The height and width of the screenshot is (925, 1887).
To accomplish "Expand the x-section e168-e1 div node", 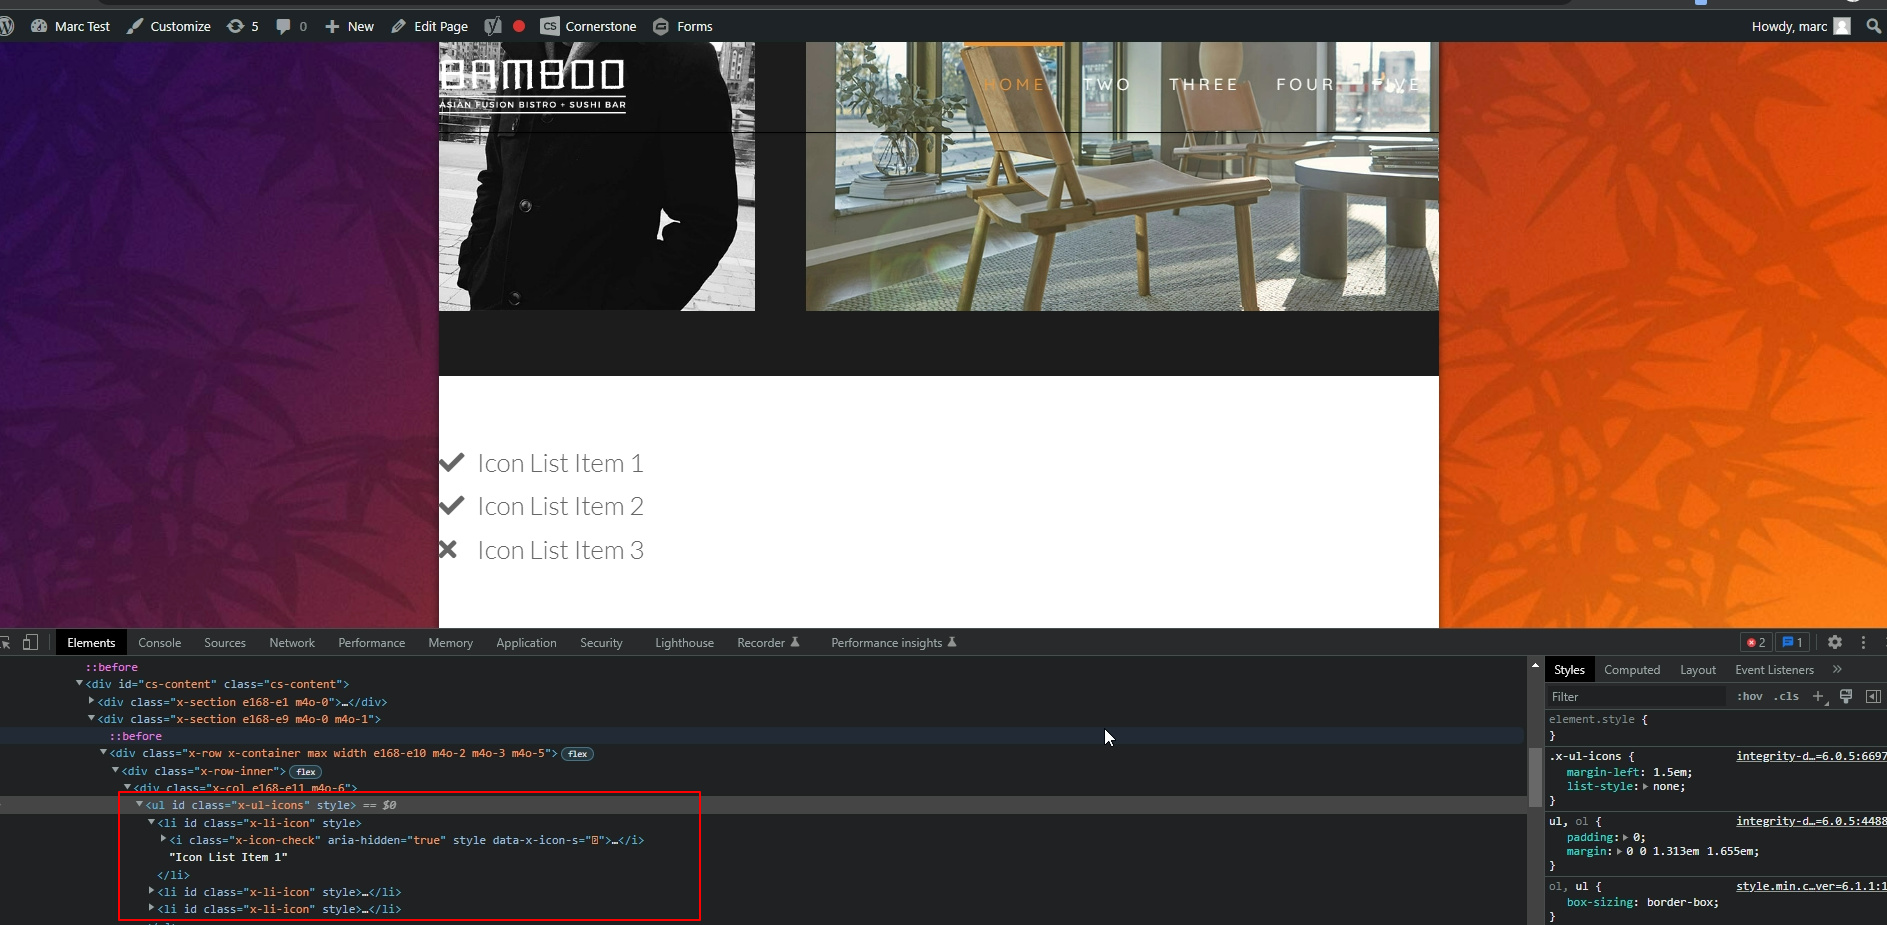I will (91, 702).
